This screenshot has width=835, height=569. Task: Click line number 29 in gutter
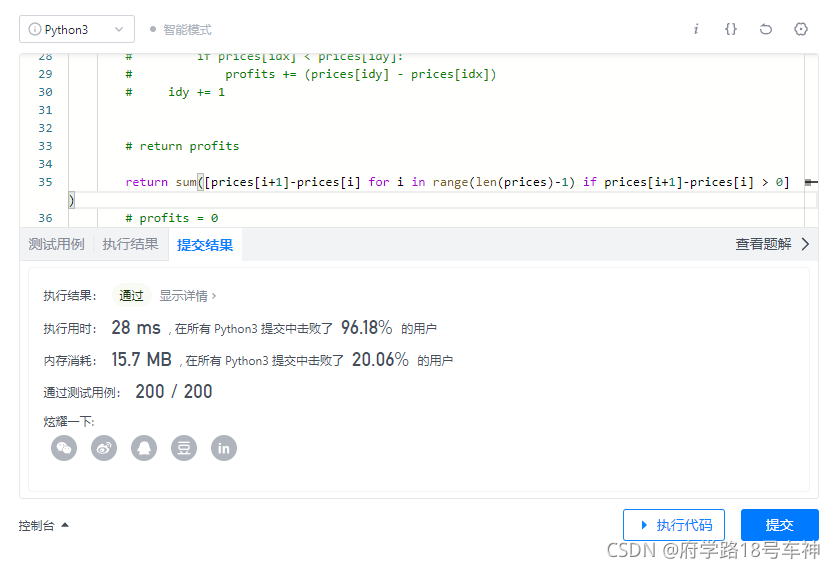[45, 74]
